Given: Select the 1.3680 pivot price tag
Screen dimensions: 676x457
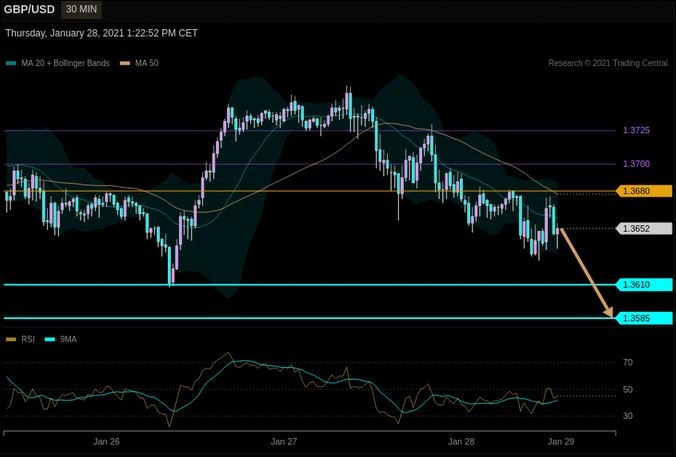Looking at the screenshot, I should 645,191.
